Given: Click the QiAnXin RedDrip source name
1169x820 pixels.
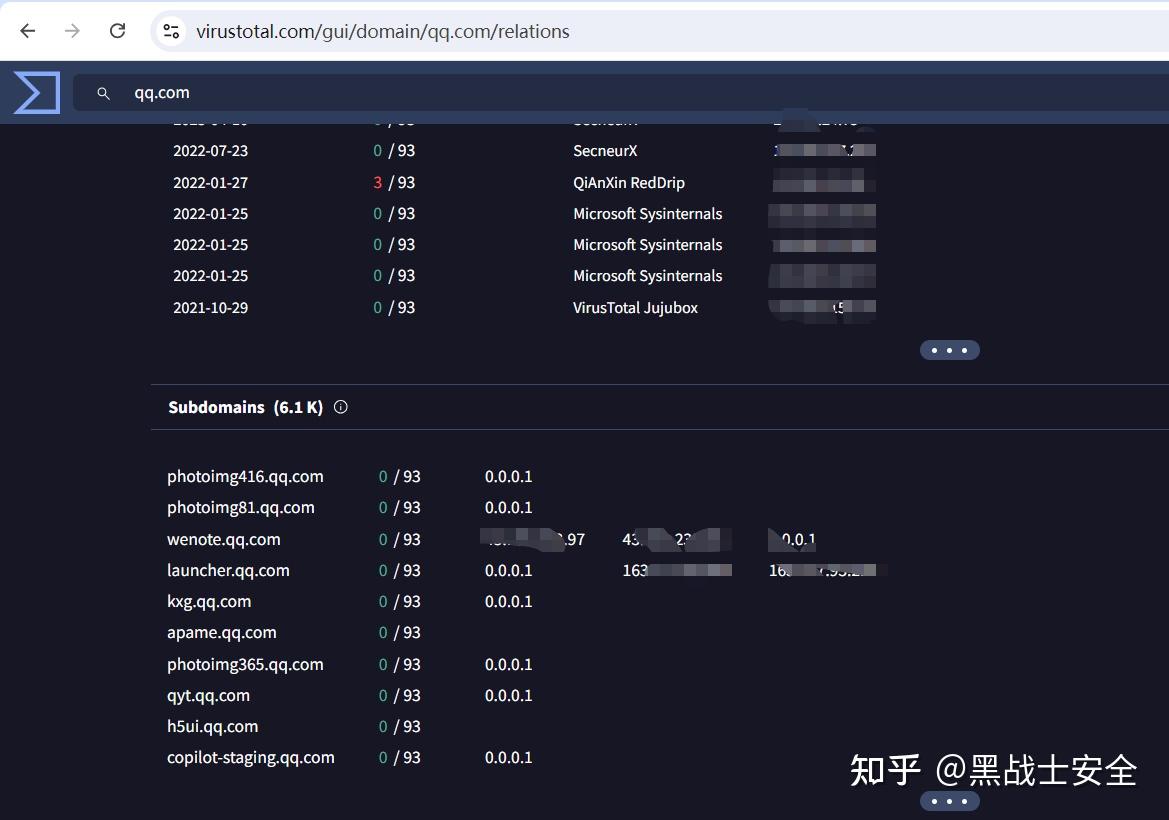Looking at the screenshot, I should pos(628,183).
